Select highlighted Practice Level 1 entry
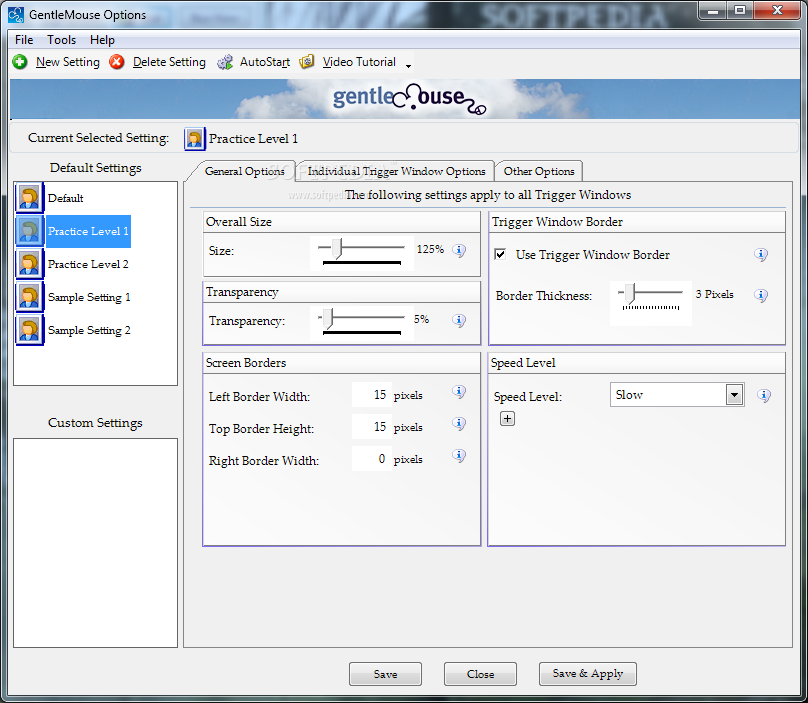 point(88,231)
